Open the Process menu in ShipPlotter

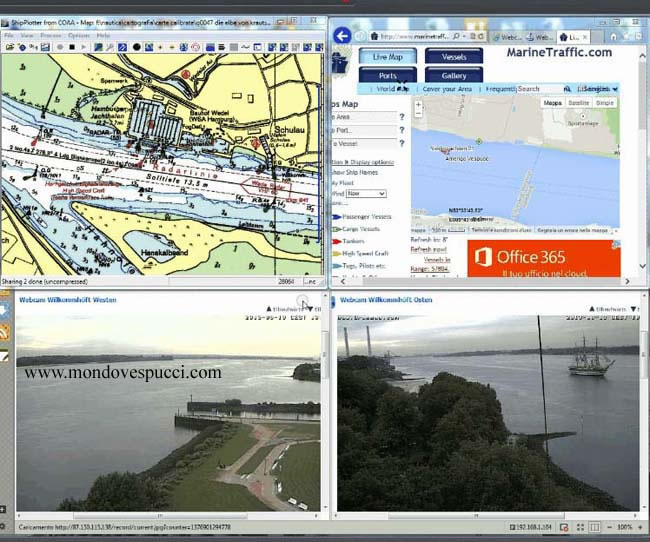(x=51, y=36)
